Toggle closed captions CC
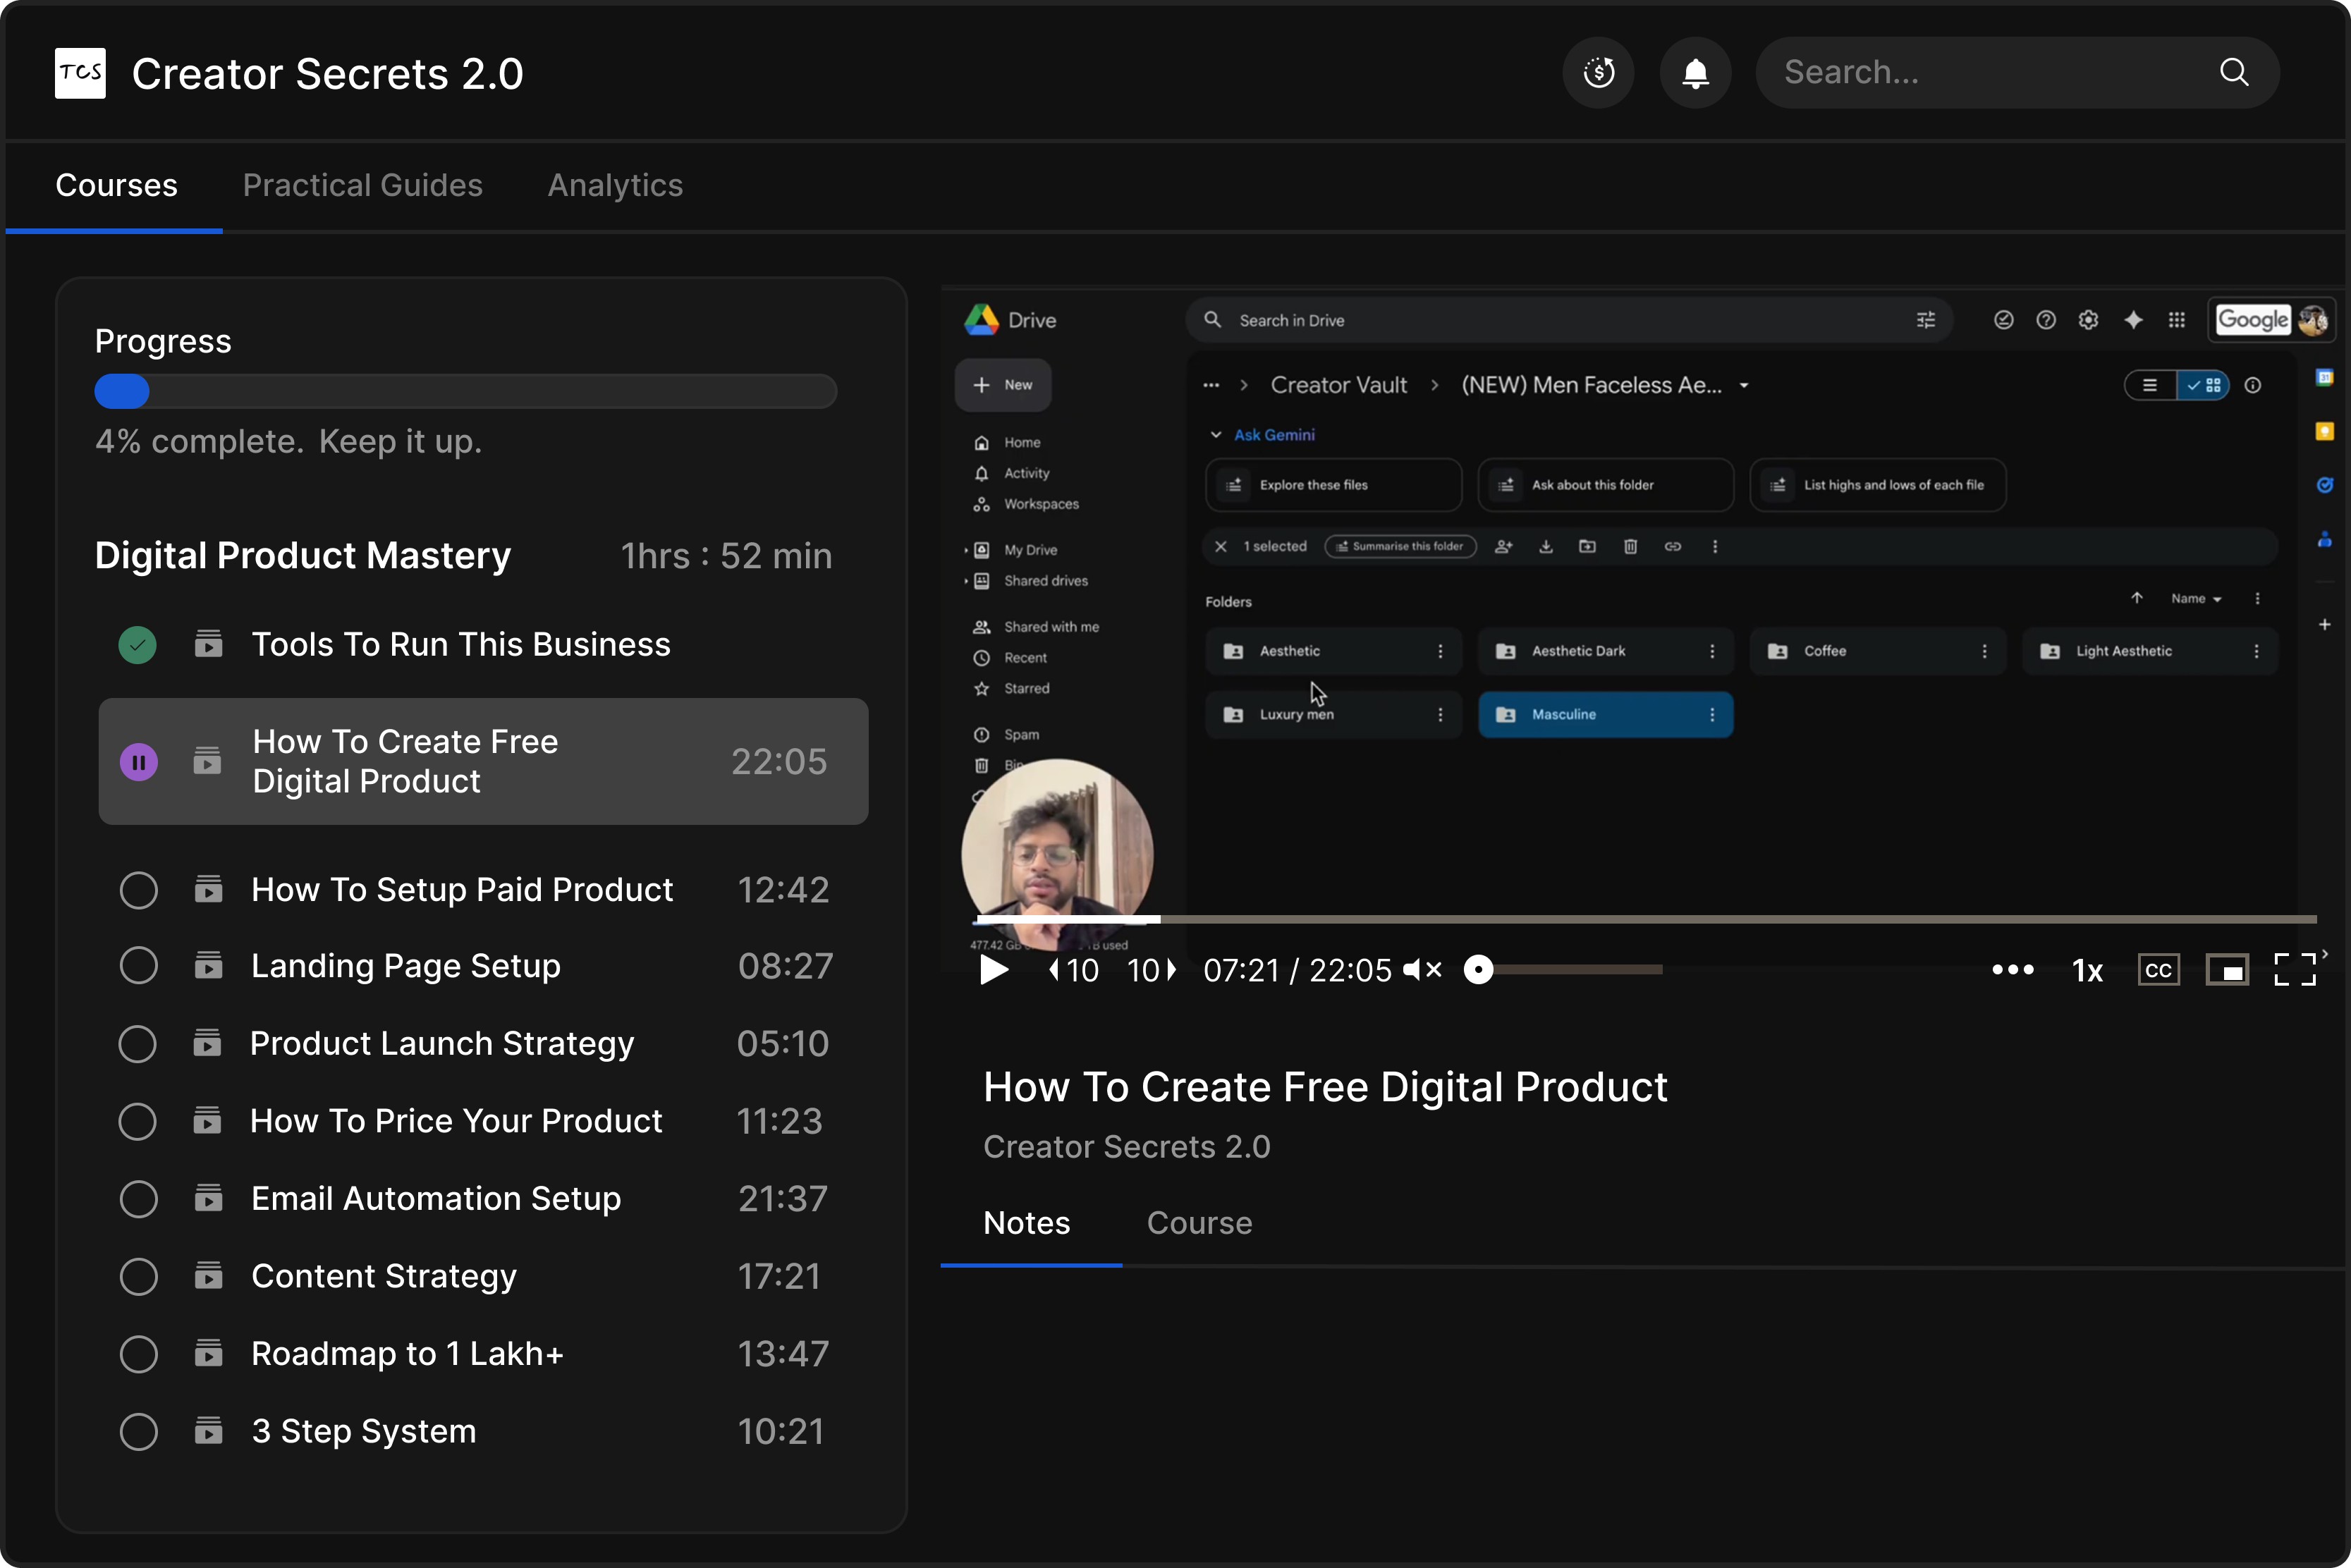Viewport: 2351px width, 1568px height. (x=2158, y=970)
